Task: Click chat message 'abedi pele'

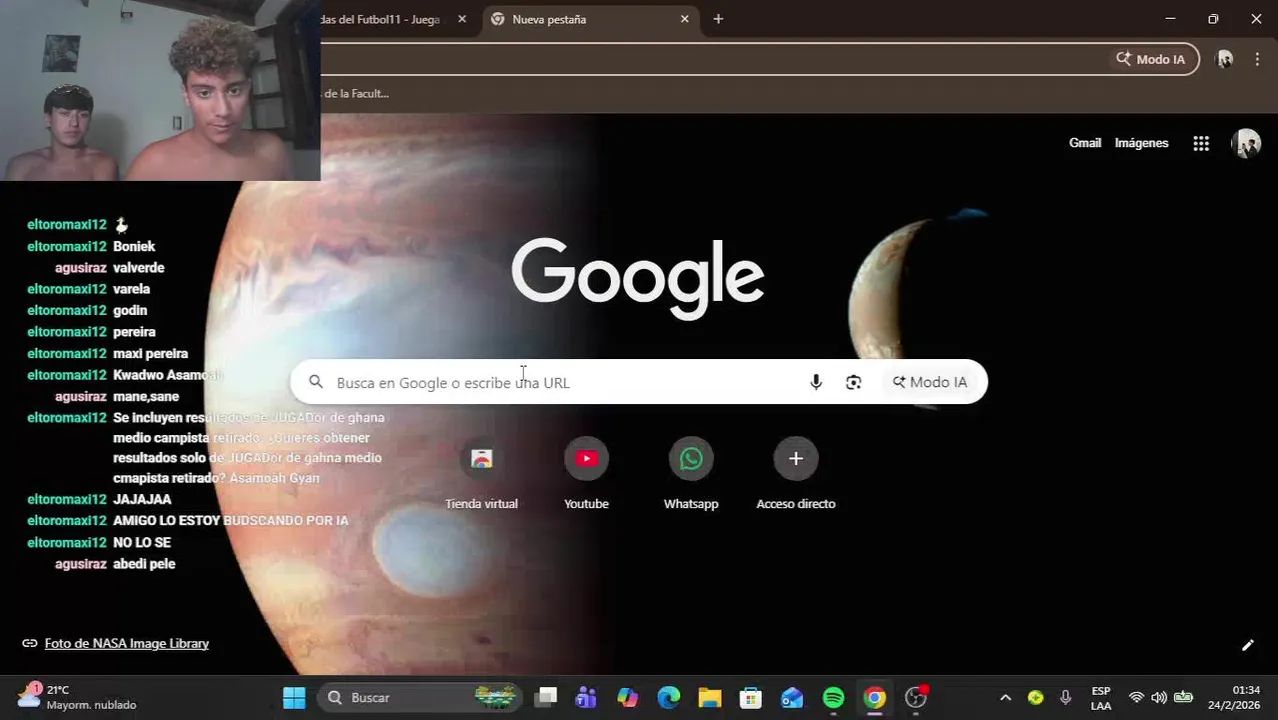Action: (x=144, y=564)
